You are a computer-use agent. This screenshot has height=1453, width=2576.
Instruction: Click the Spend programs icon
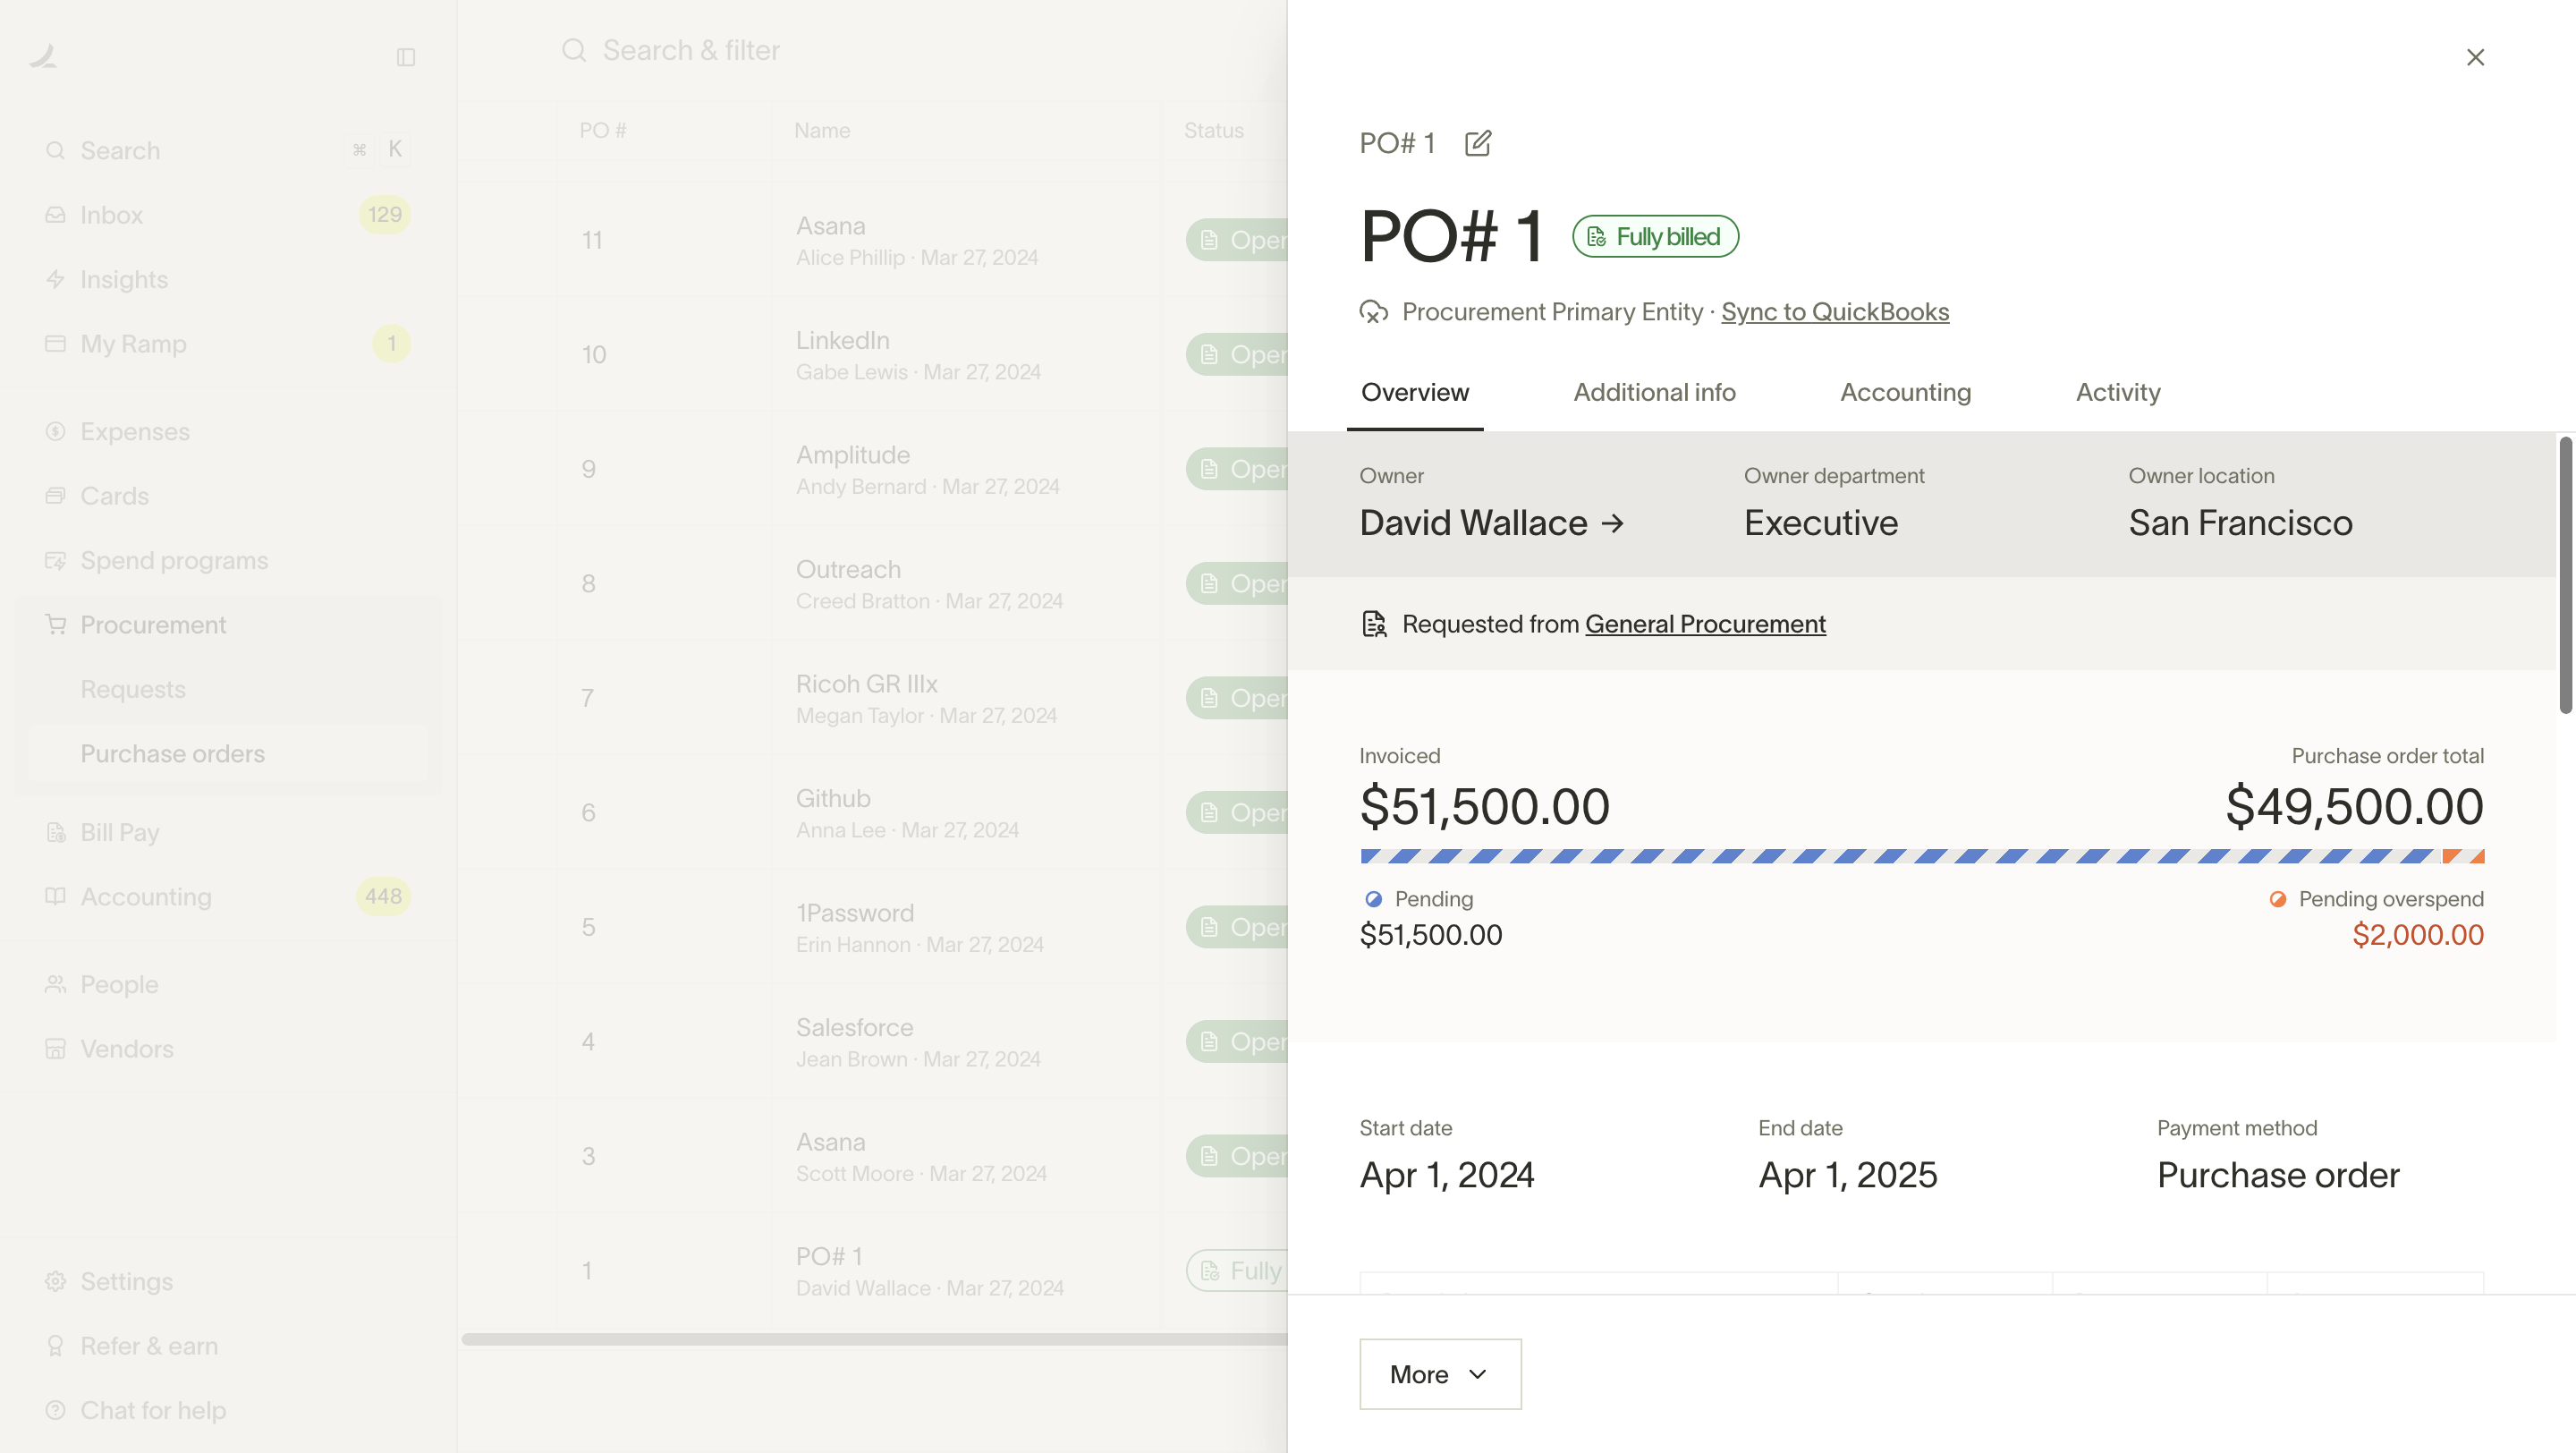tap(56, 560)
